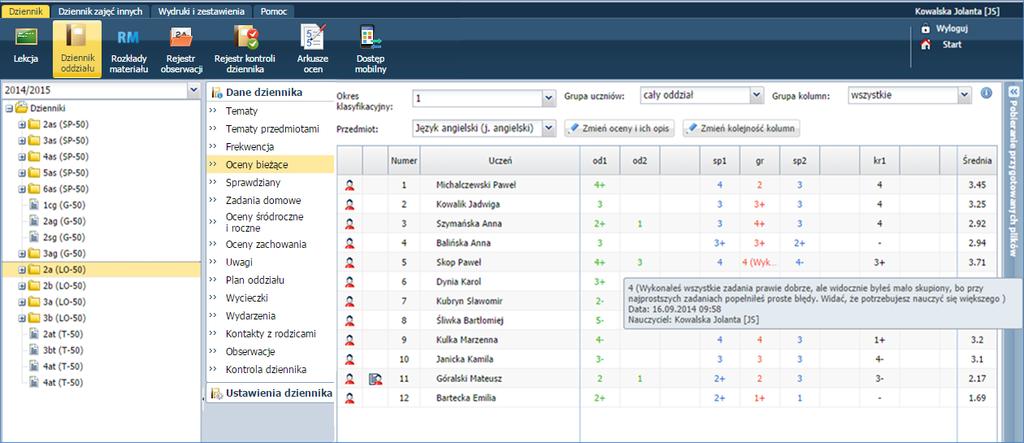Select the 2a (LO-50) journal
The image size is (1024, 443).
(x=64, y=269)
